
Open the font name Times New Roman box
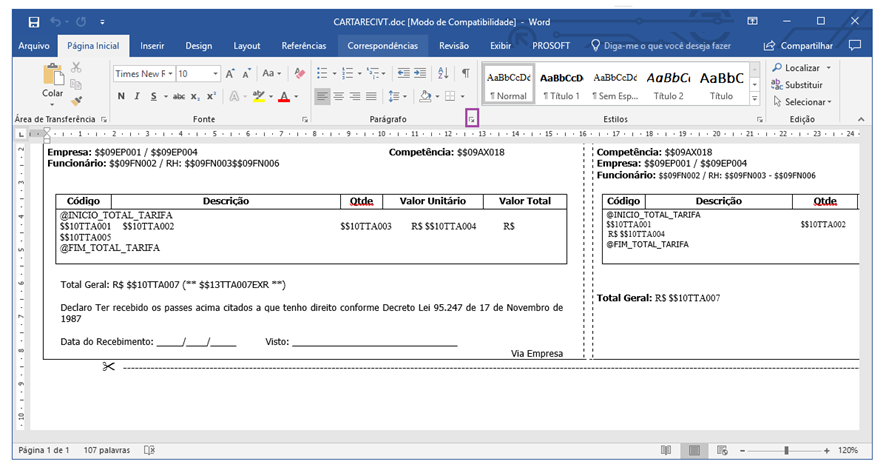(x=144, y=73)
